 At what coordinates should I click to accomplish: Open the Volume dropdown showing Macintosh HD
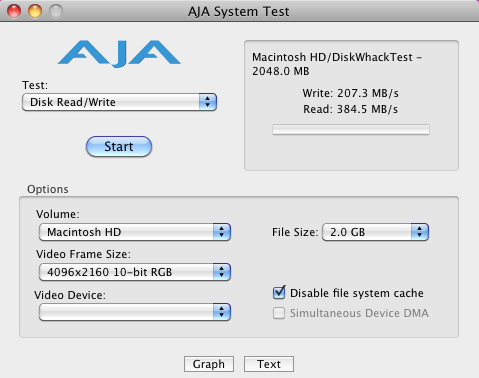[x=135, y=232]
